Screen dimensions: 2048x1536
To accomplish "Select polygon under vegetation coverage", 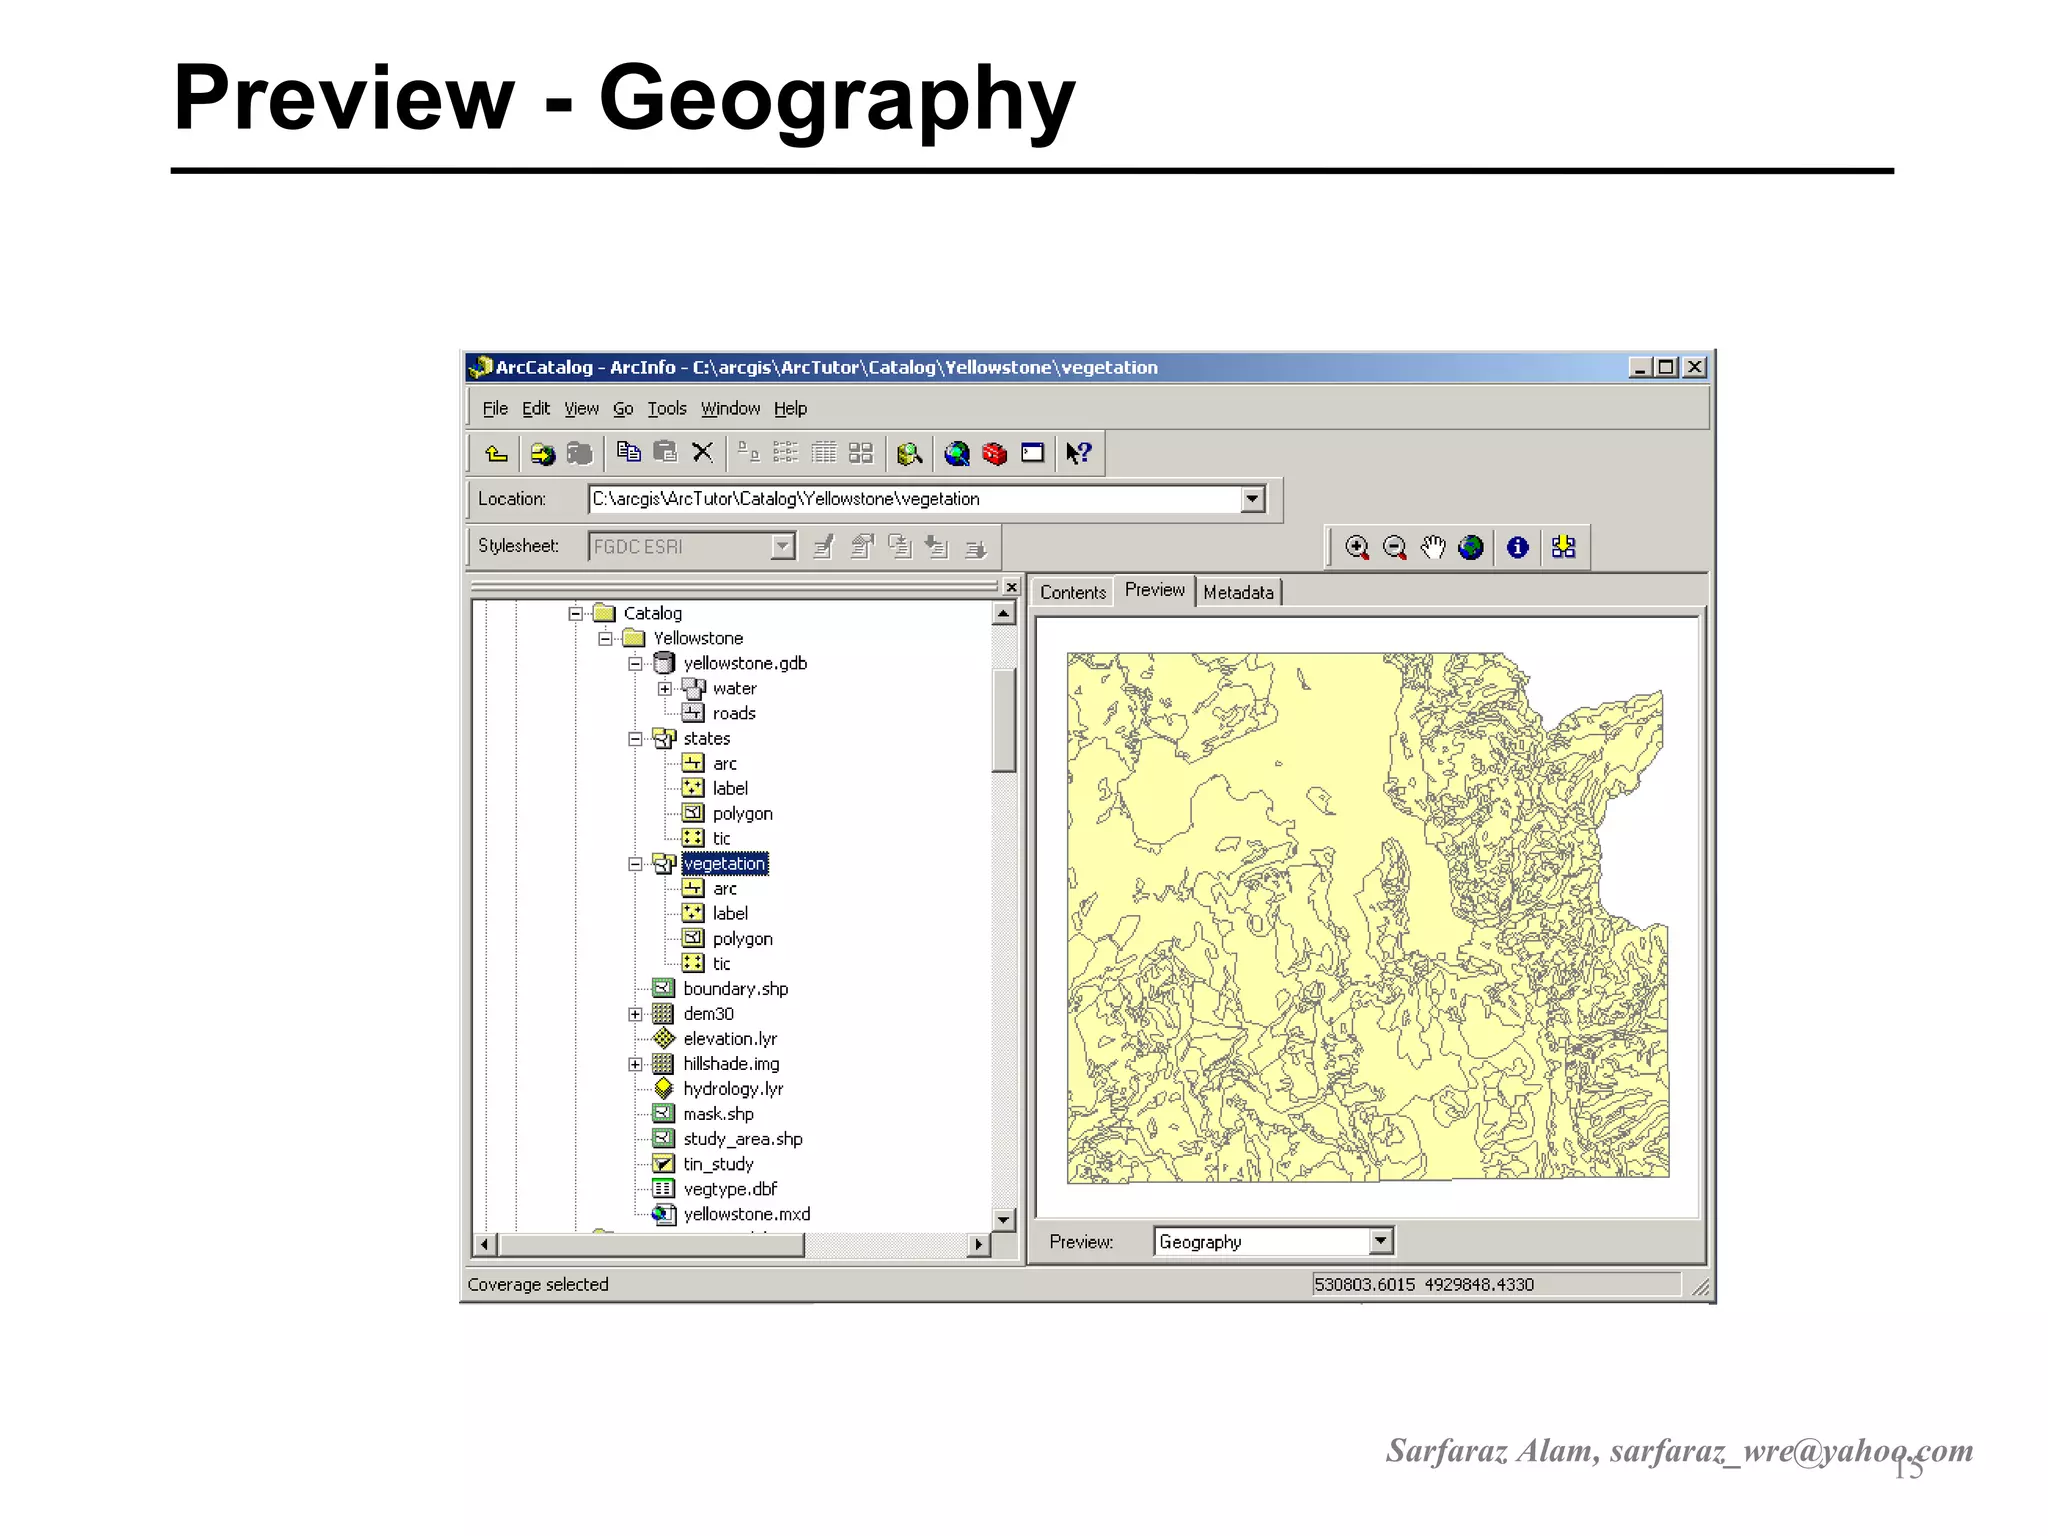I will click(742, 939).
